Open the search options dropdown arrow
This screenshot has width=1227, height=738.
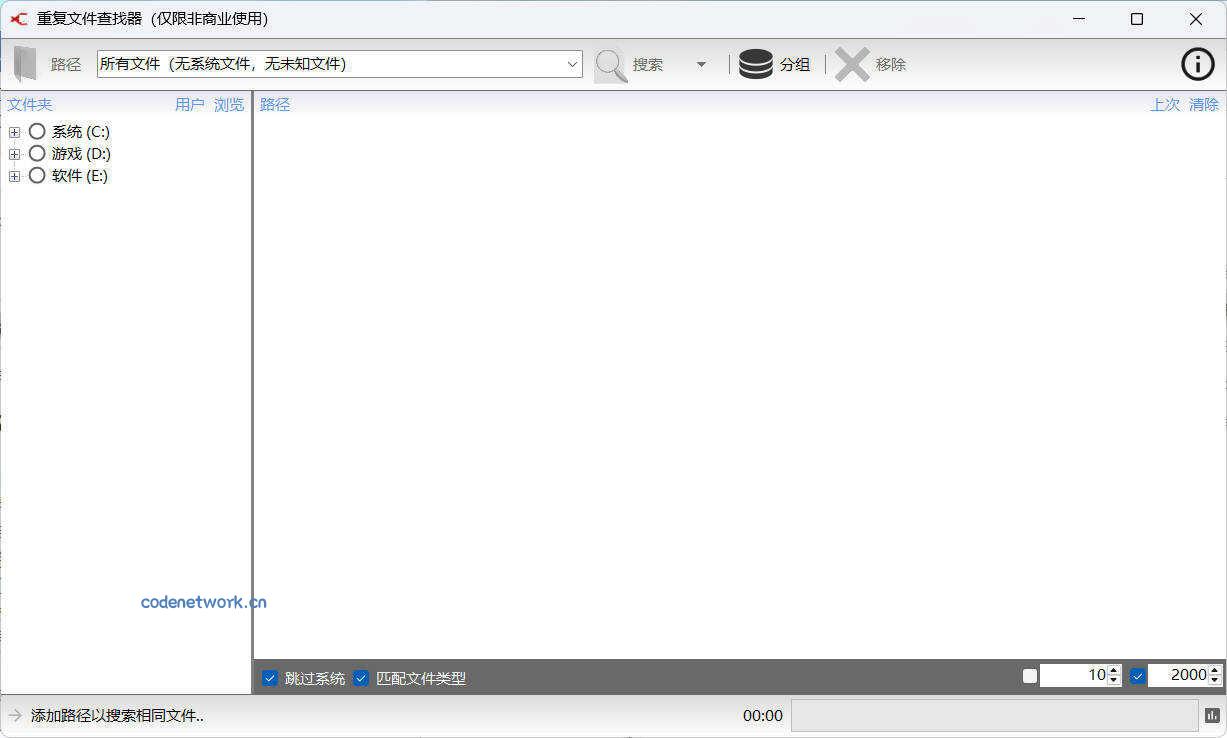coord(701,64)
